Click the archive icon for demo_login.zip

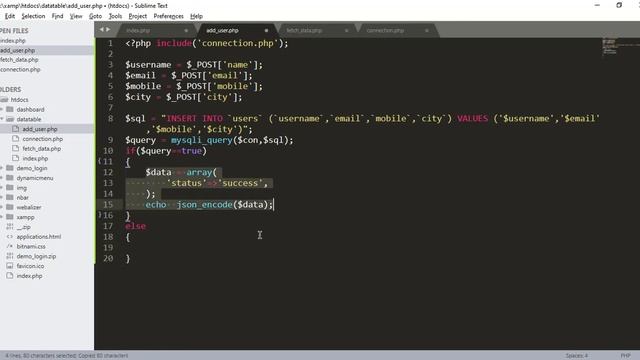click(10, 256)
